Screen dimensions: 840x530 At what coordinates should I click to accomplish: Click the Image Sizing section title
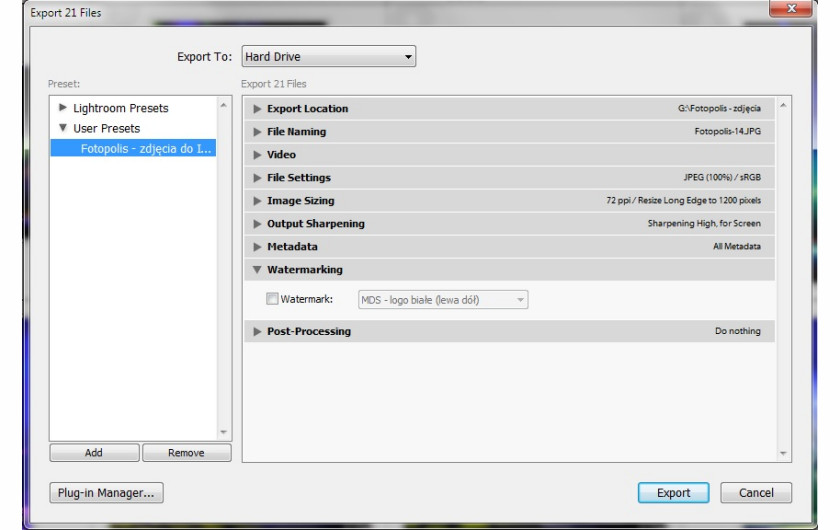tap(301, 200)
